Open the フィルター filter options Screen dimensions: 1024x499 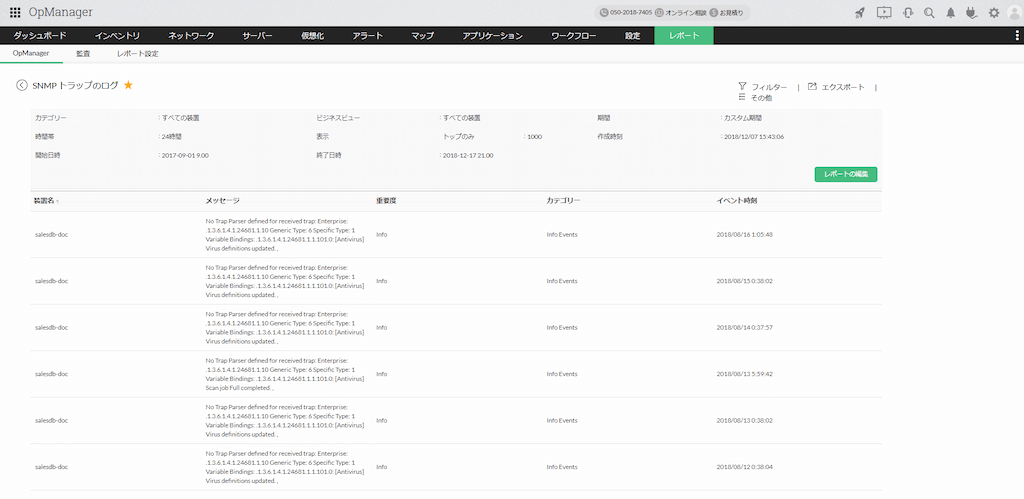pyautogui.click(x=762, y=87)
